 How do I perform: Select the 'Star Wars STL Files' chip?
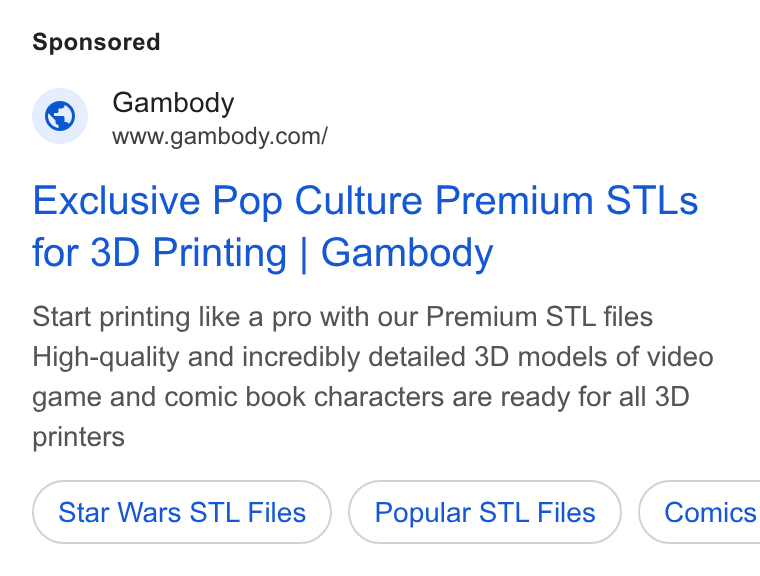(182, 512)
